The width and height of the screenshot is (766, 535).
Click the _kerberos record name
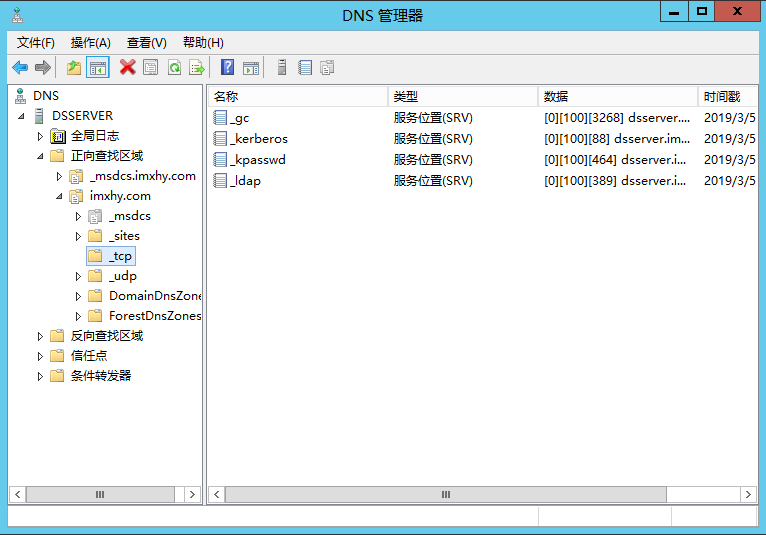point(259,139)
